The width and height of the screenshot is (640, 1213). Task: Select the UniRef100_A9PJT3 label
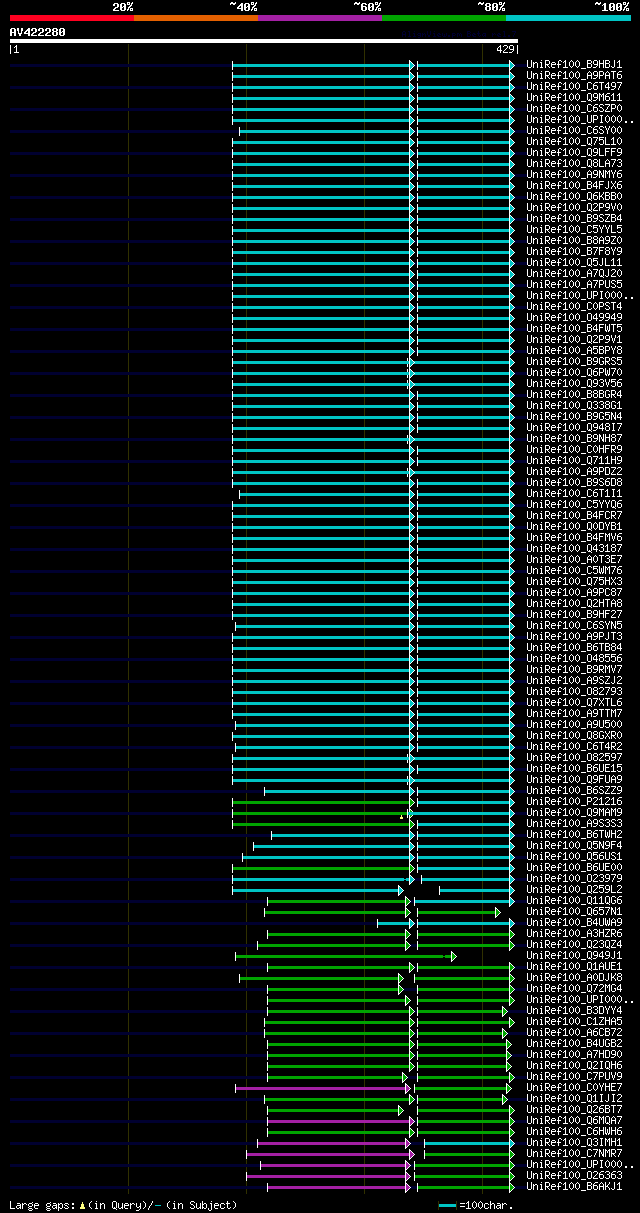click(574, 636)
